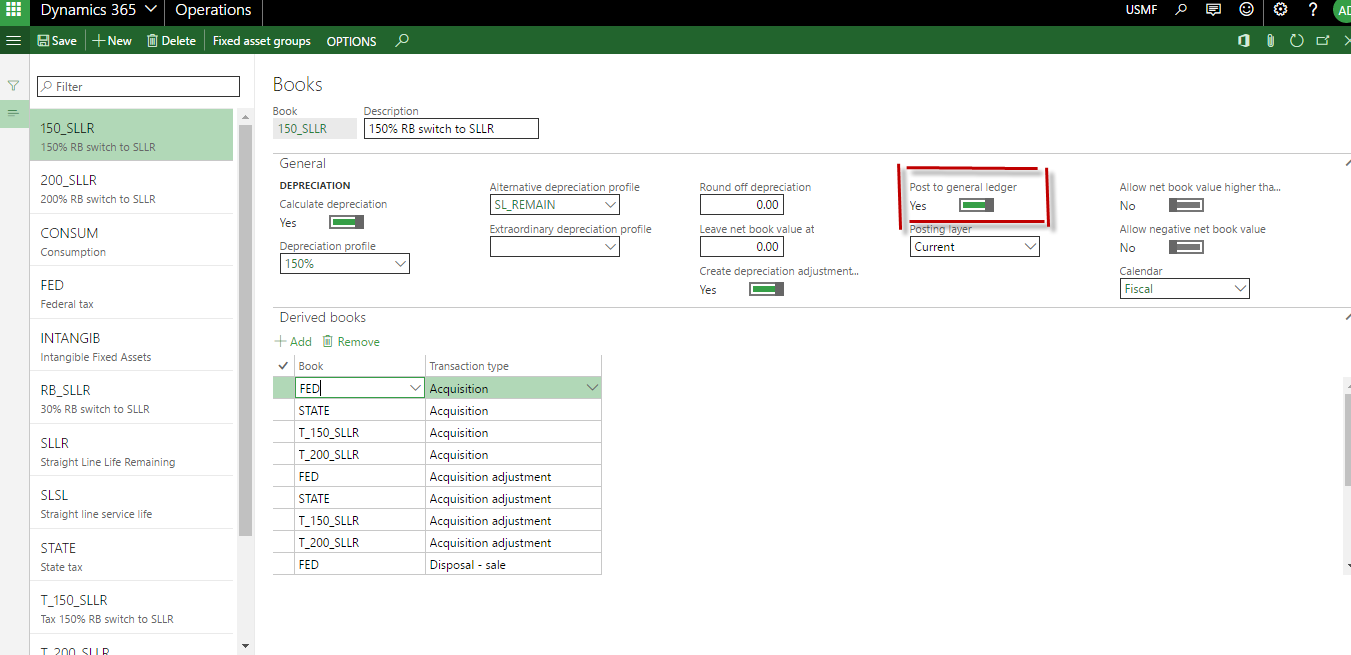The height and width of the screenshot is (655, 1351).
Task: Remove the selected derived book
Action: click(x=351, y=342)
